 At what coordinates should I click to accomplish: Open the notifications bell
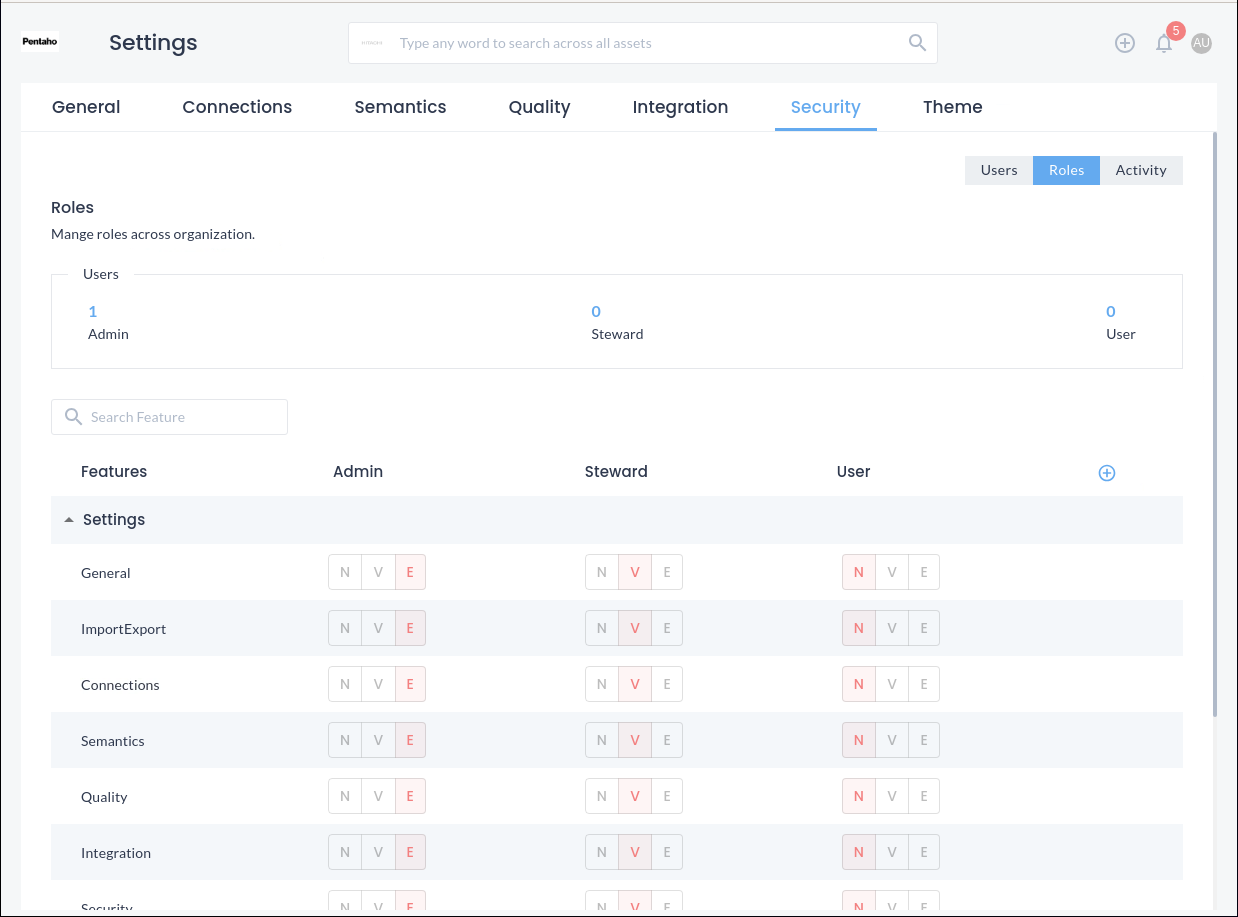[1163, 43]
